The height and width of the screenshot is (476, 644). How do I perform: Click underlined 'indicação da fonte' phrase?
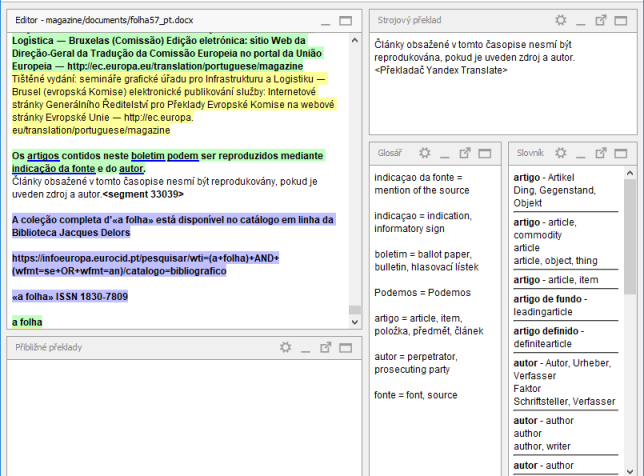click(x=53, y=169)
